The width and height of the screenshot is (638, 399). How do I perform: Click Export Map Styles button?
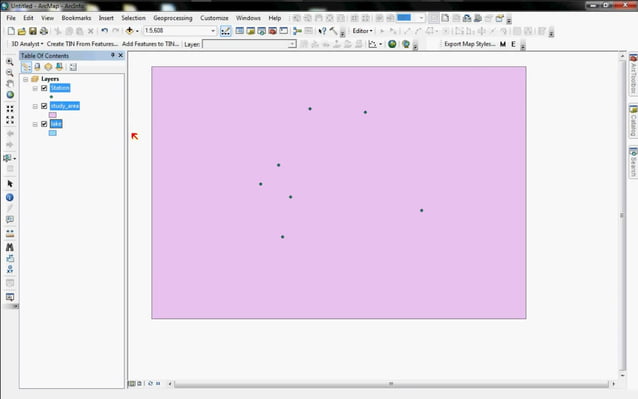click(470, 44)
